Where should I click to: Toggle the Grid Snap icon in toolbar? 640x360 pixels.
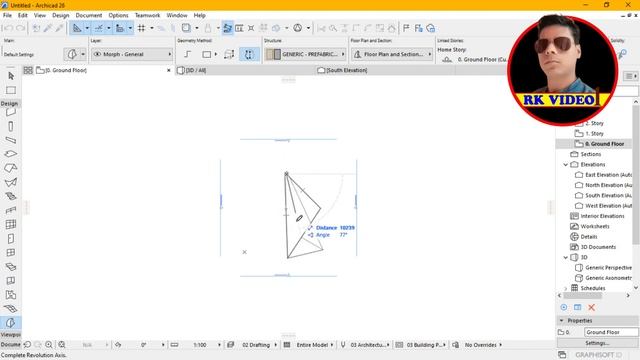(x=142, y=28)
